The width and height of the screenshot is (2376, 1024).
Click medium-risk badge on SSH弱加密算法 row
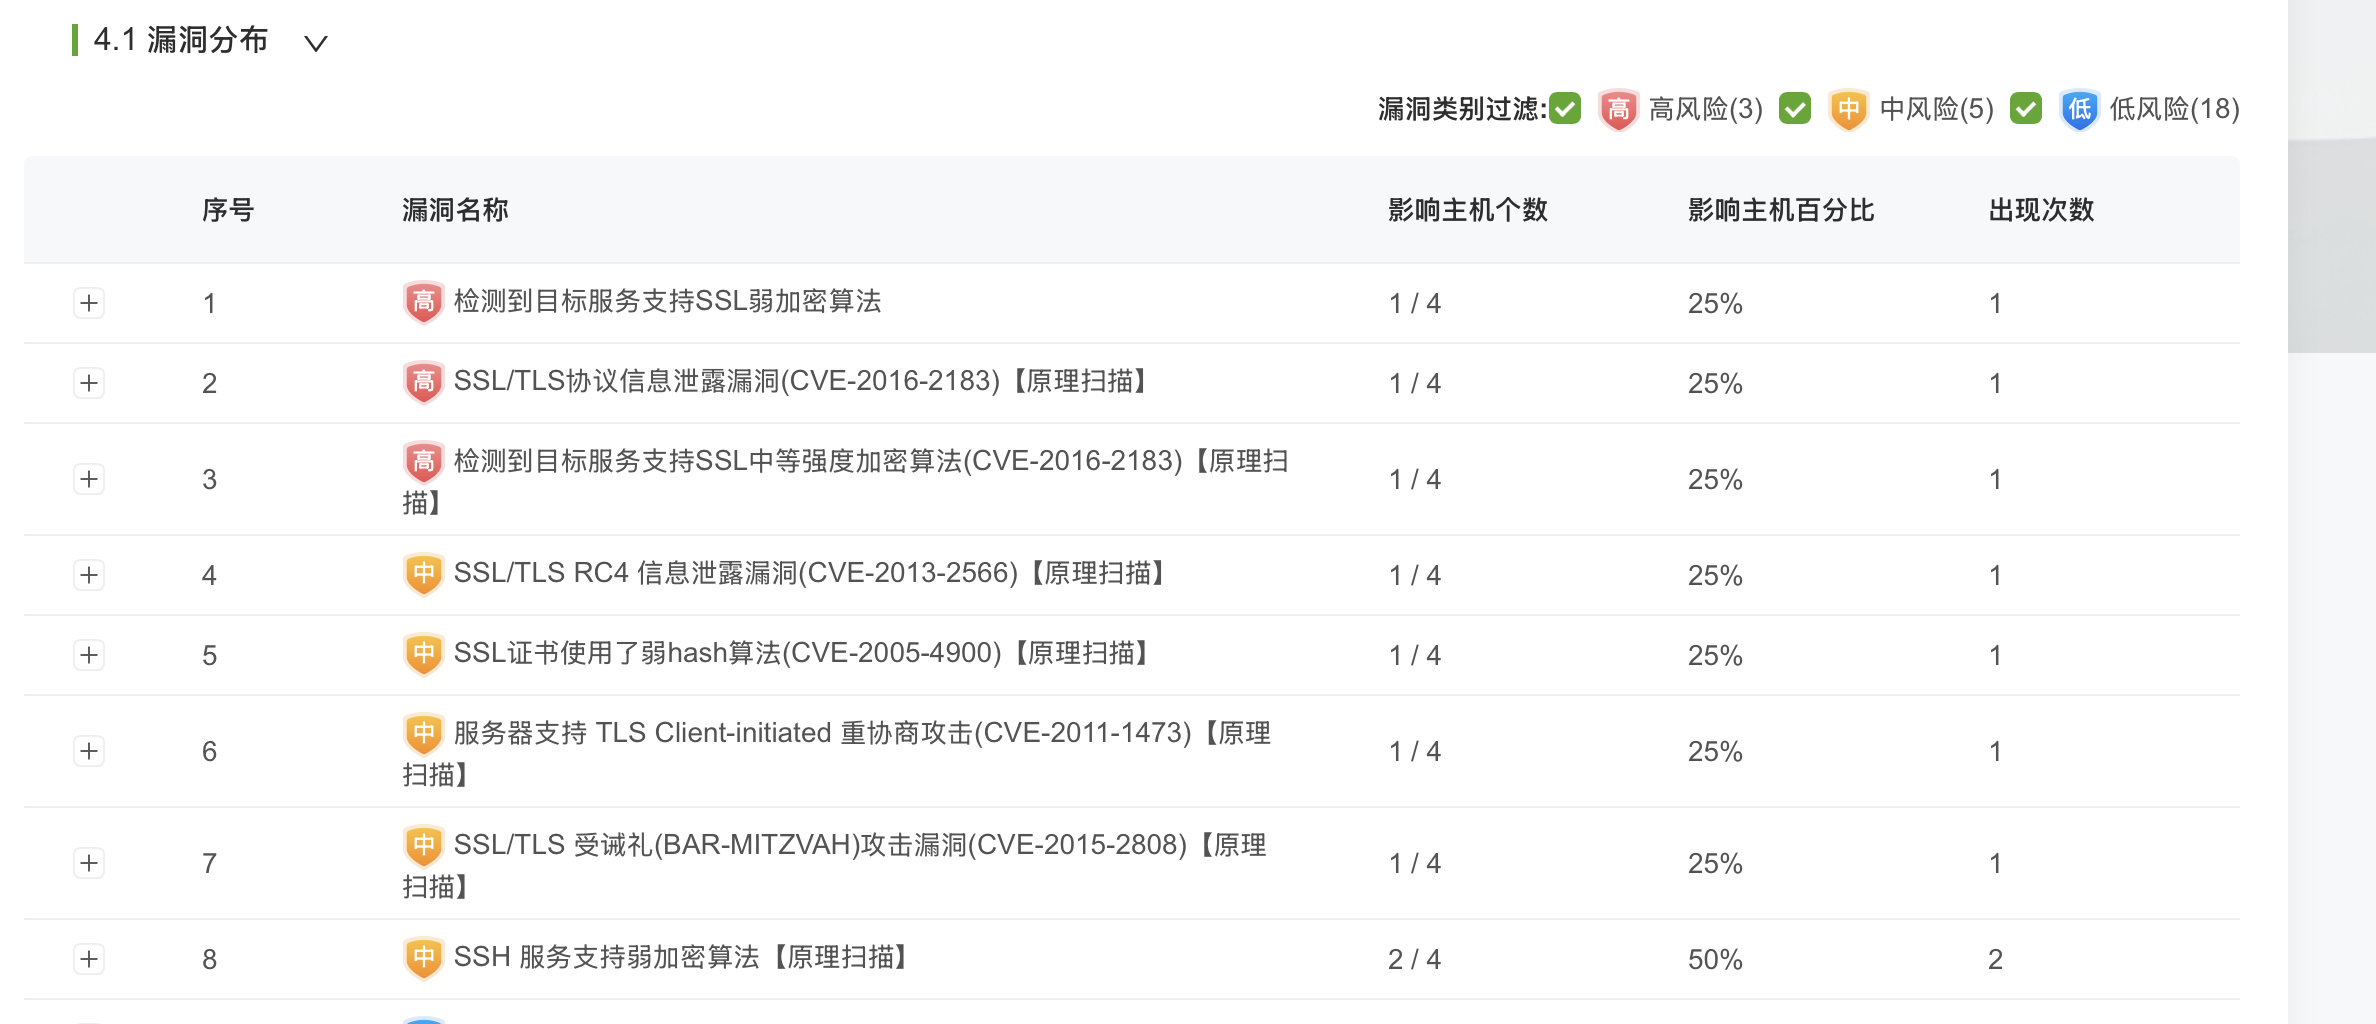click(x=423, y=957)
